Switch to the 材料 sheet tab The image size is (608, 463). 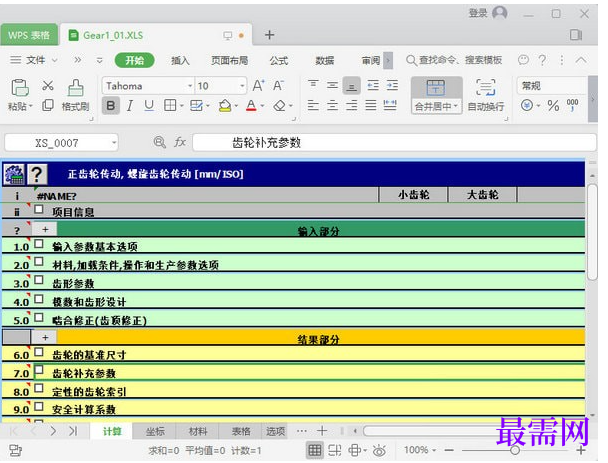point(198,431)
